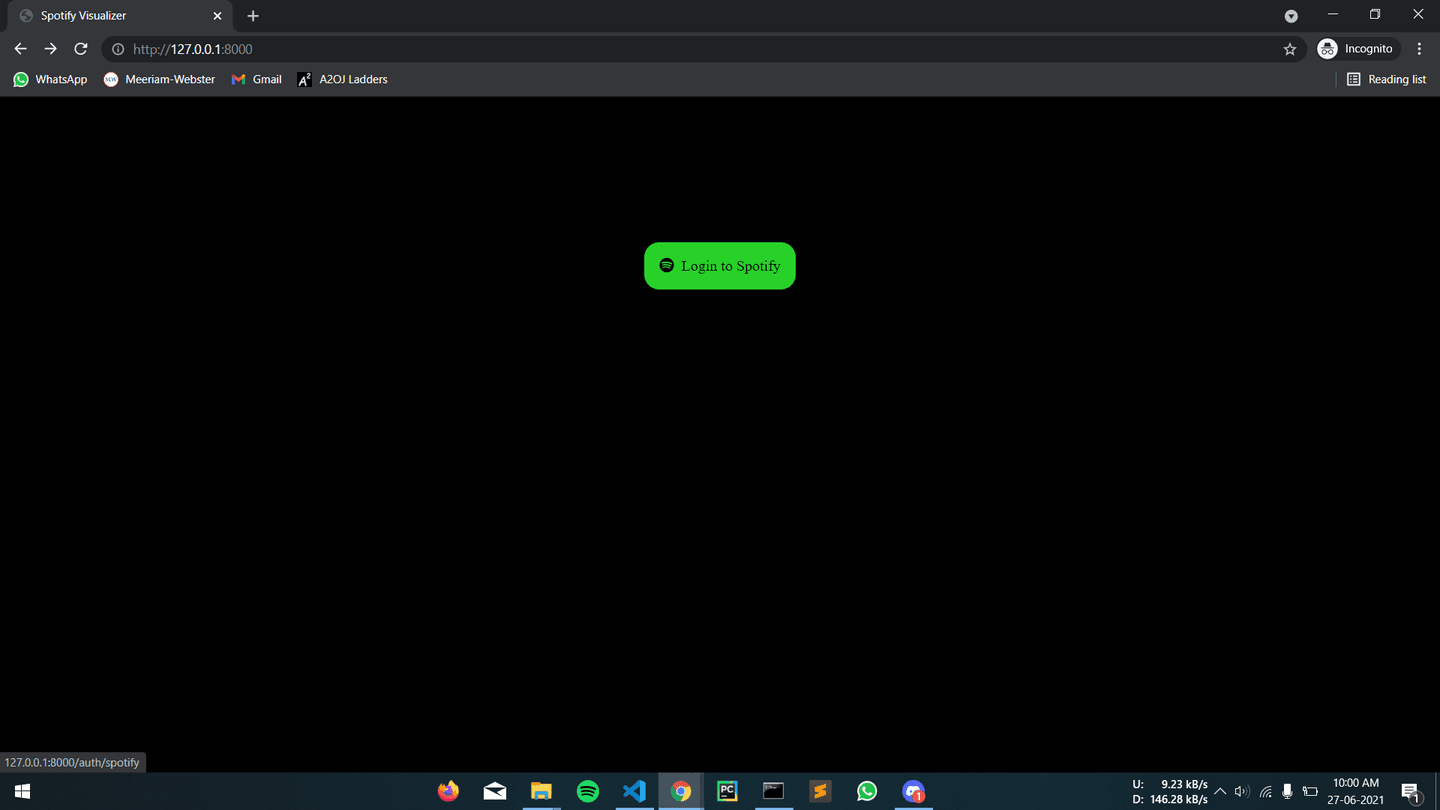Open the Merriam-Webster bookmark

(159, 79)
